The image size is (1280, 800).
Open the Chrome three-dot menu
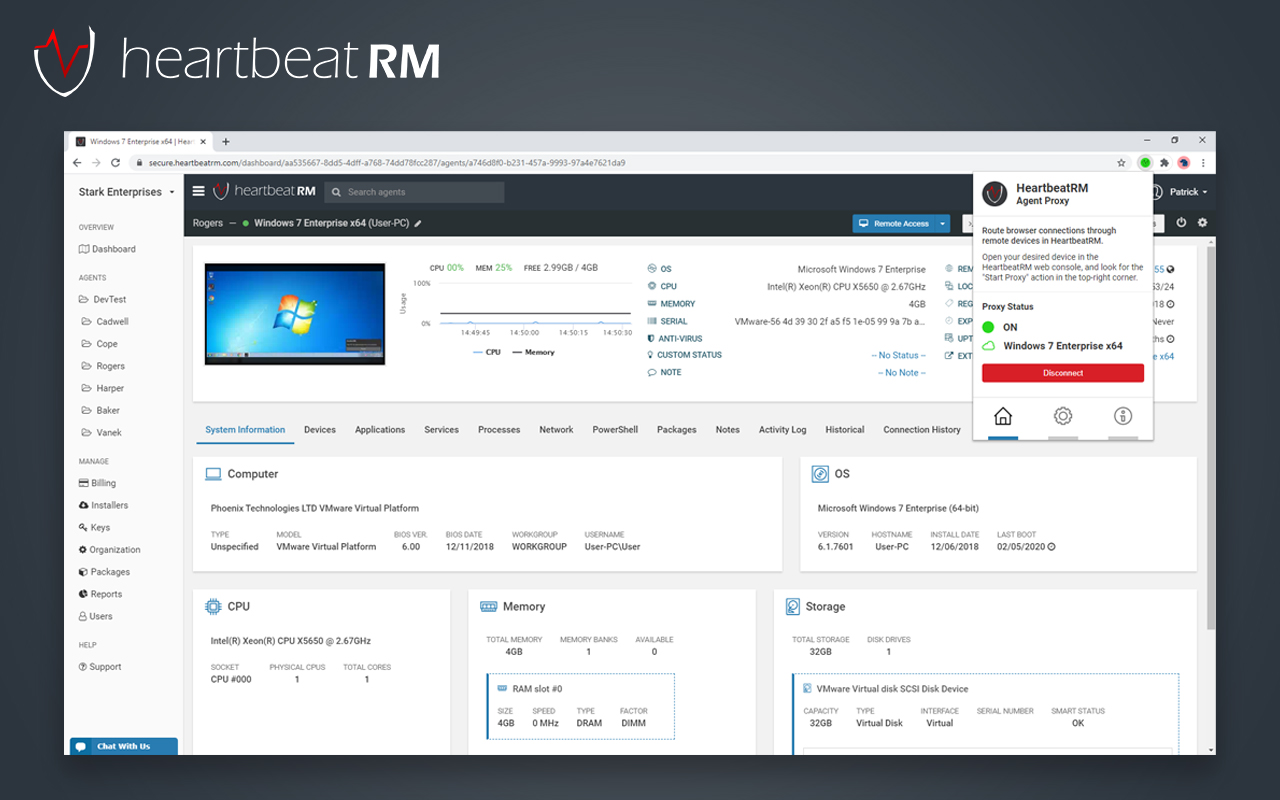(1203, 162)
